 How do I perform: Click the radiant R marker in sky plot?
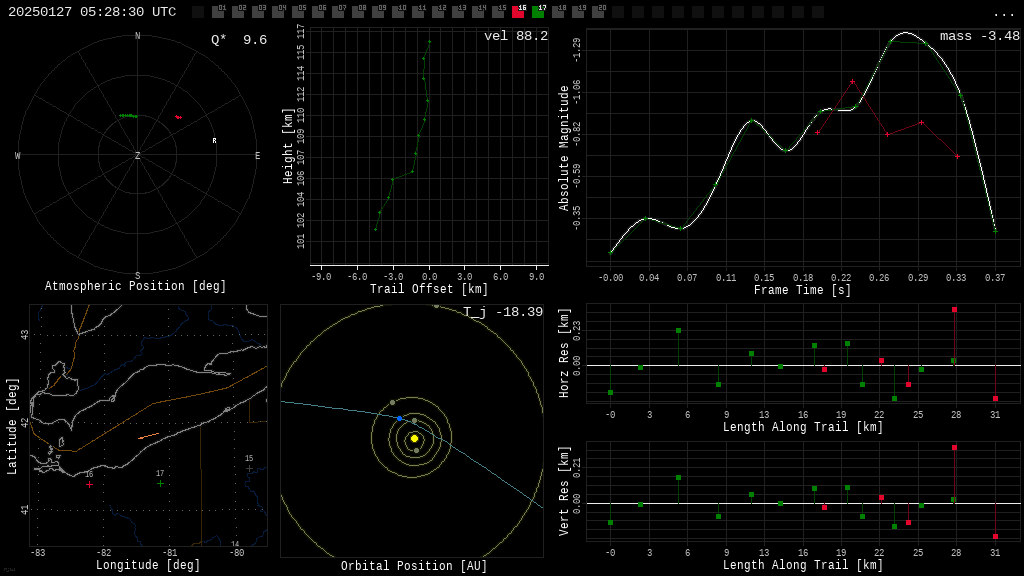pyautogui.click(x=214, y=140)
